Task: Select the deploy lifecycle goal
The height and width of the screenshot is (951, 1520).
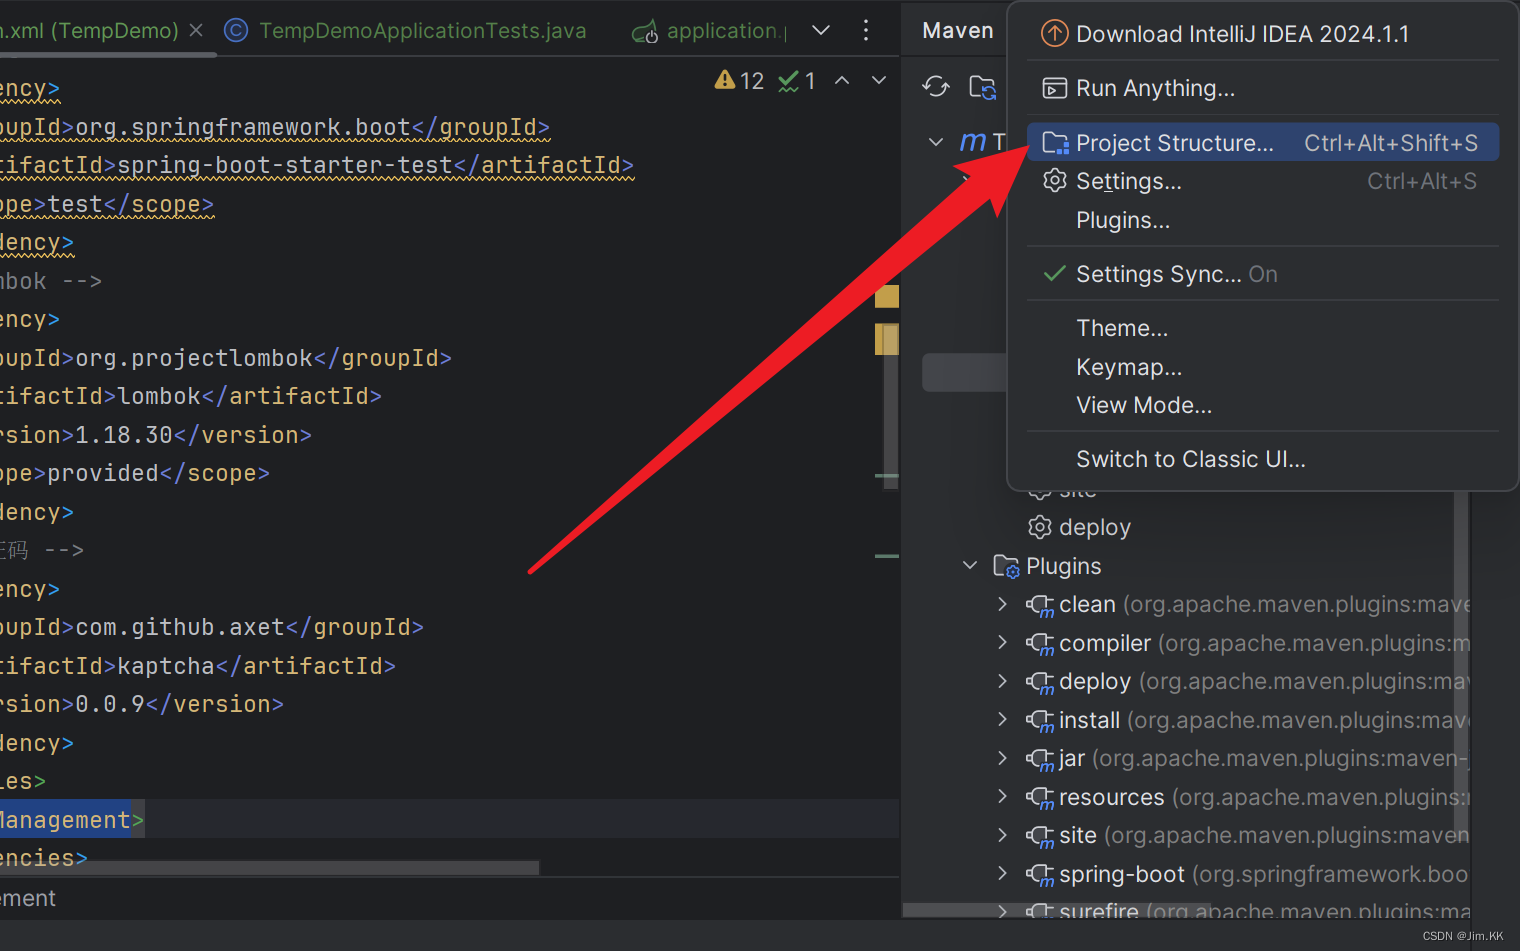Action: [x=1095, y=527]
